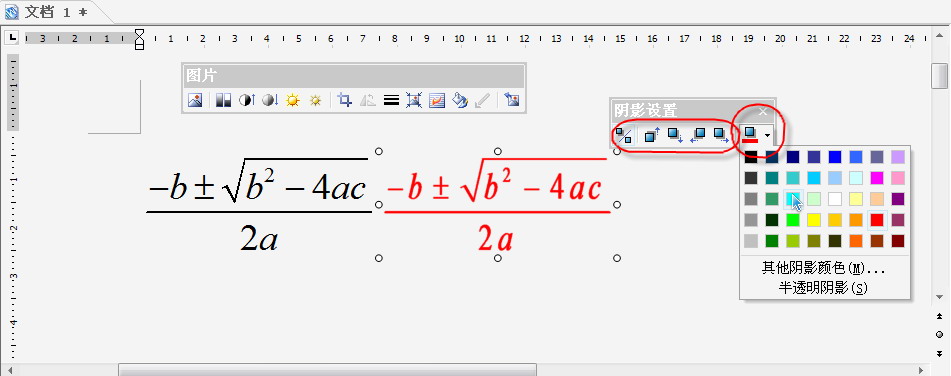Nudge shadow right

click(x=721, y=135)
